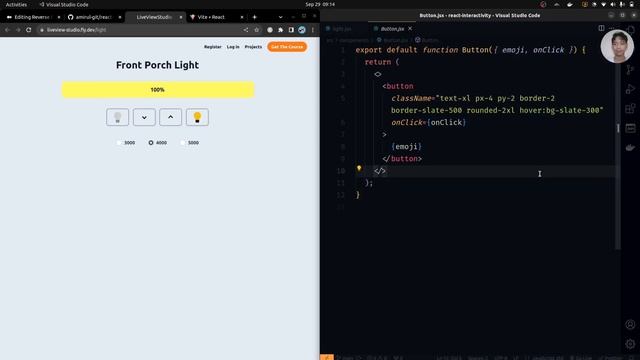Select the 5000 temperature radio option

click(183, 143)
